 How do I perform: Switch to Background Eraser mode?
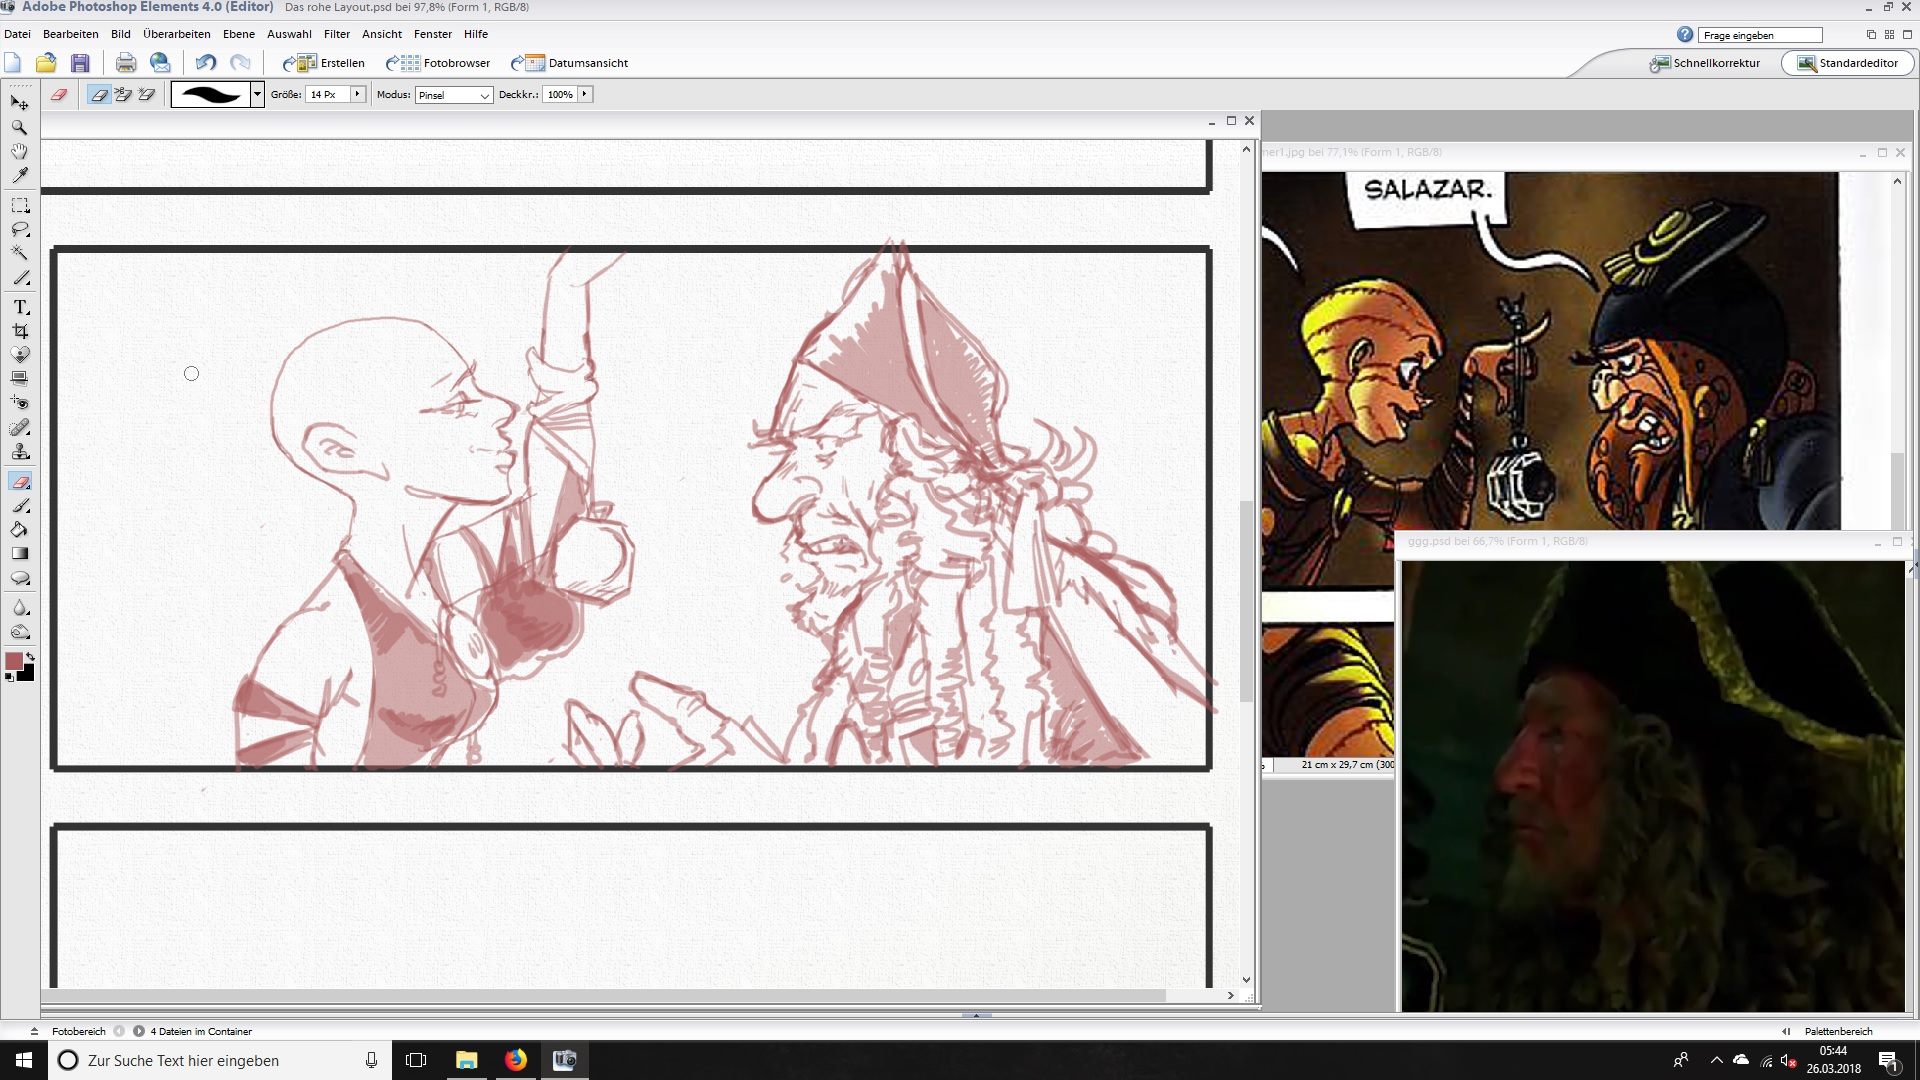123,94
